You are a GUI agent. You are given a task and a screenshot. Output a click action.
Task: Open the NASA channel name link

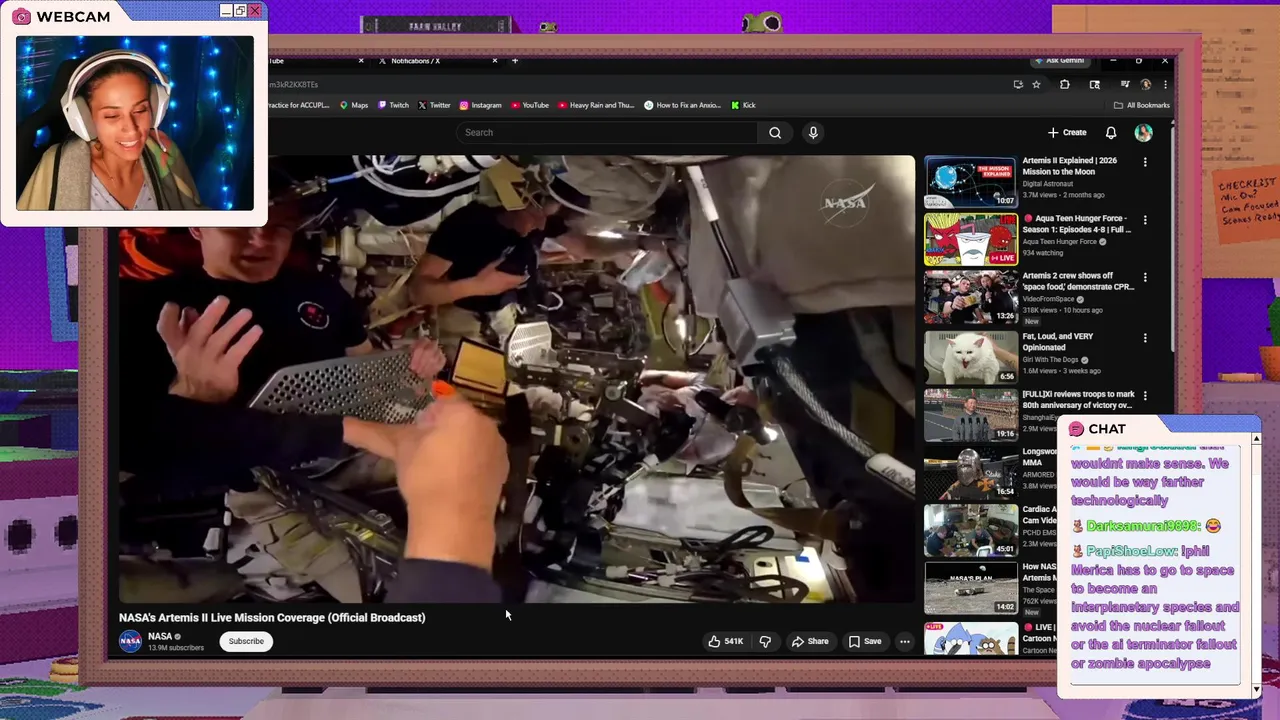tap(160, 636)
